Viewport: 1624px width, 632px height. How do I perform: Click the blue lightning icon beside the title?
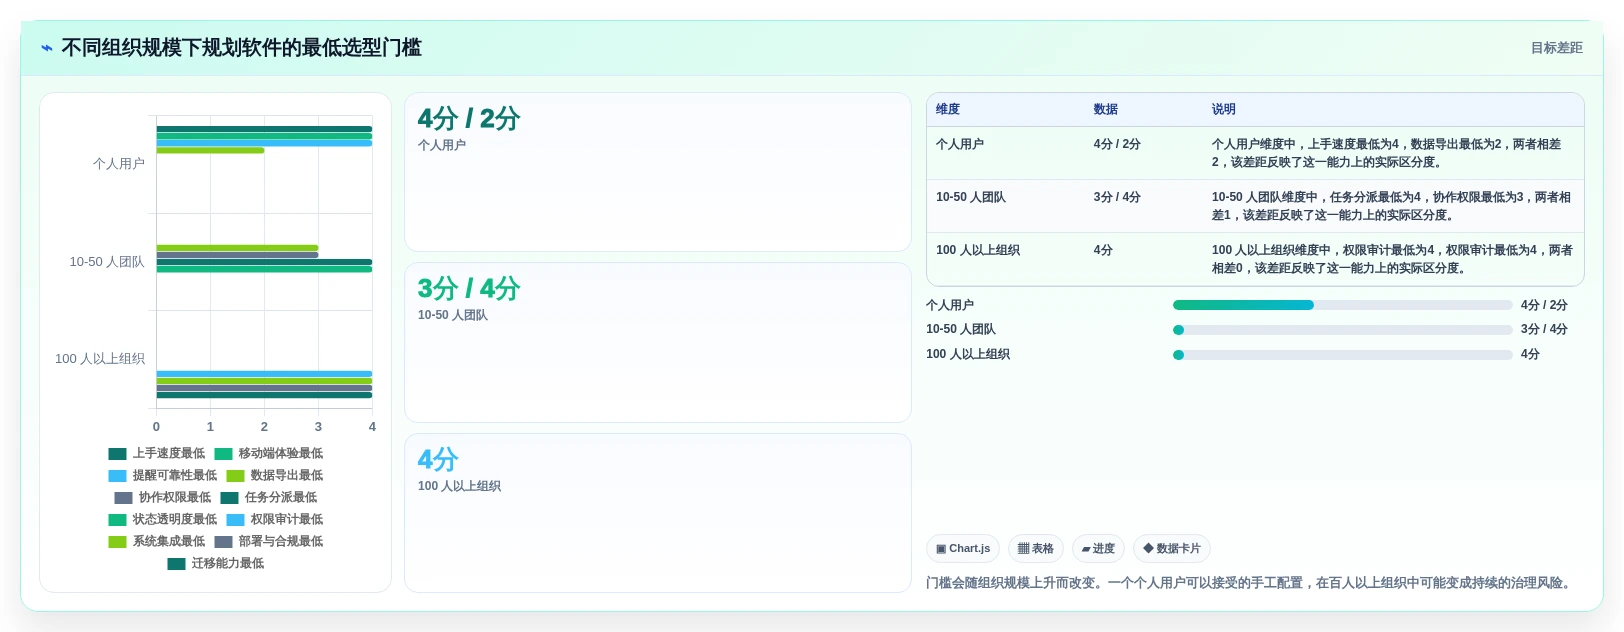point(47,48)
